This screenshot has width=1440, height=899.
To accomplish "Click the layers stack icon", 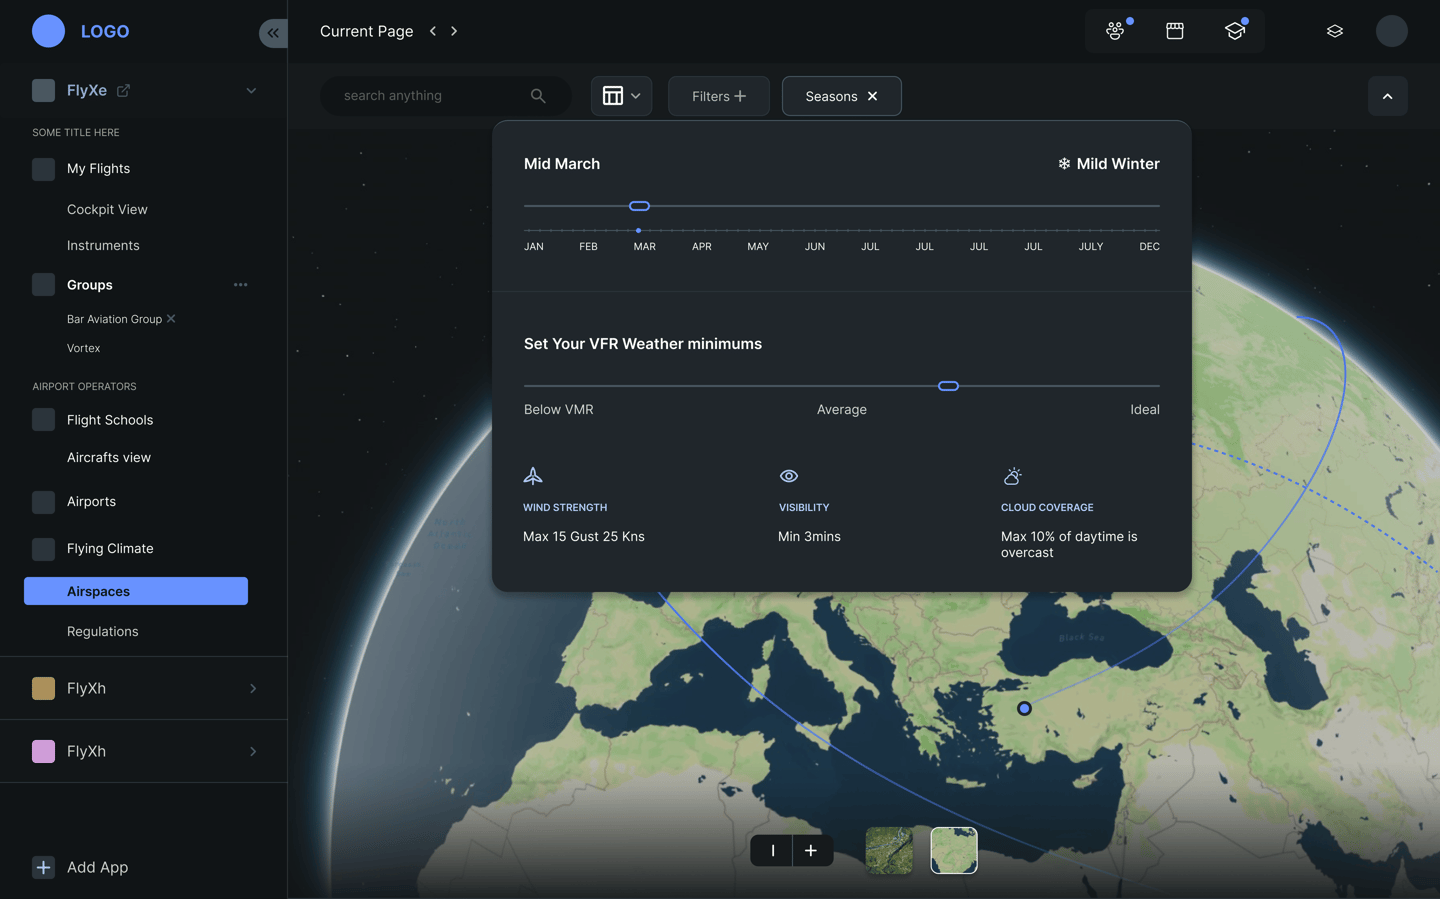I will tap(1334, 31).
